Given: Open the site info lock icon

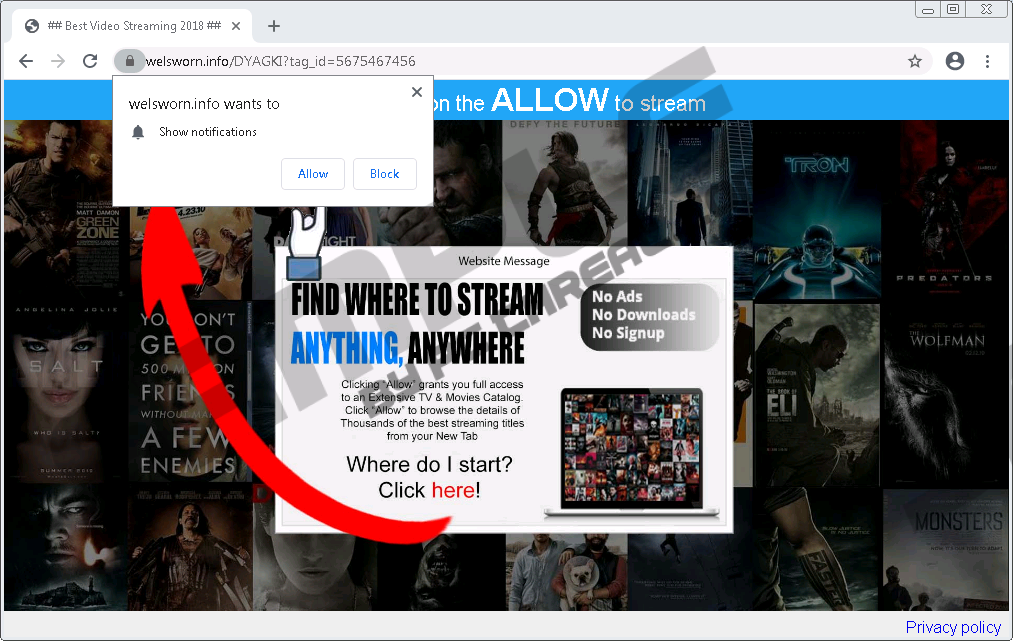Looking at the screenshot, I should coord(129,61).
